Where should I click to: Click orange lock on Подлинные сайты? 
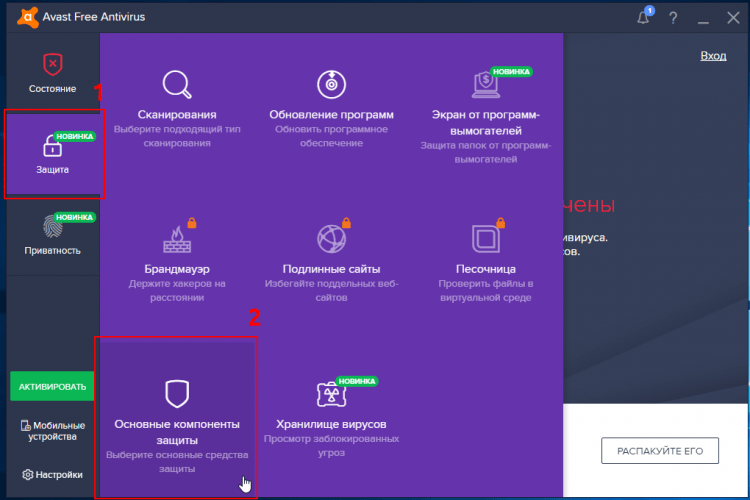(x=346, y=222)
